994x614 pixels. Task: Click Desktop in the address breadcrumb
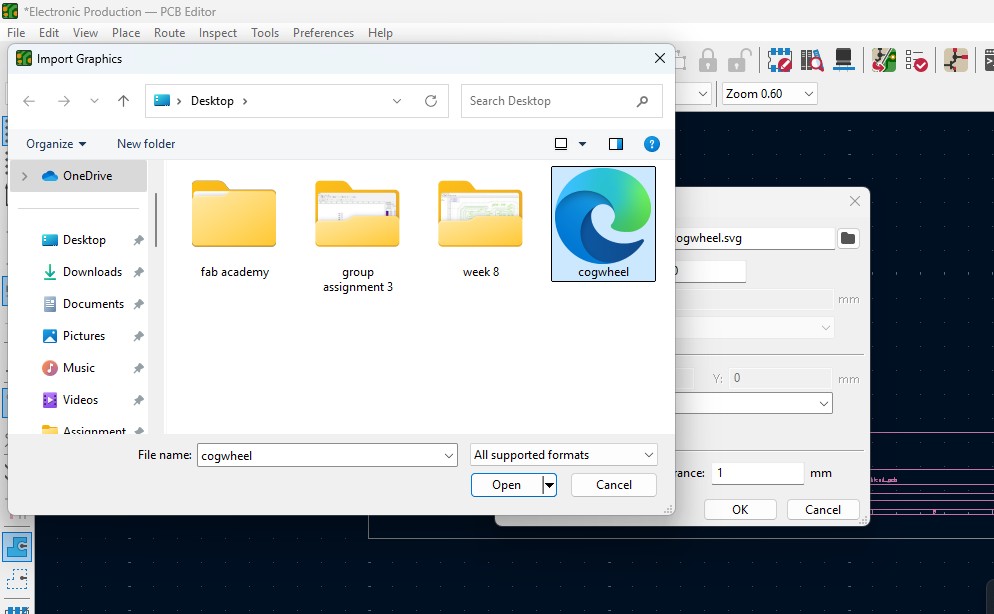212,101
